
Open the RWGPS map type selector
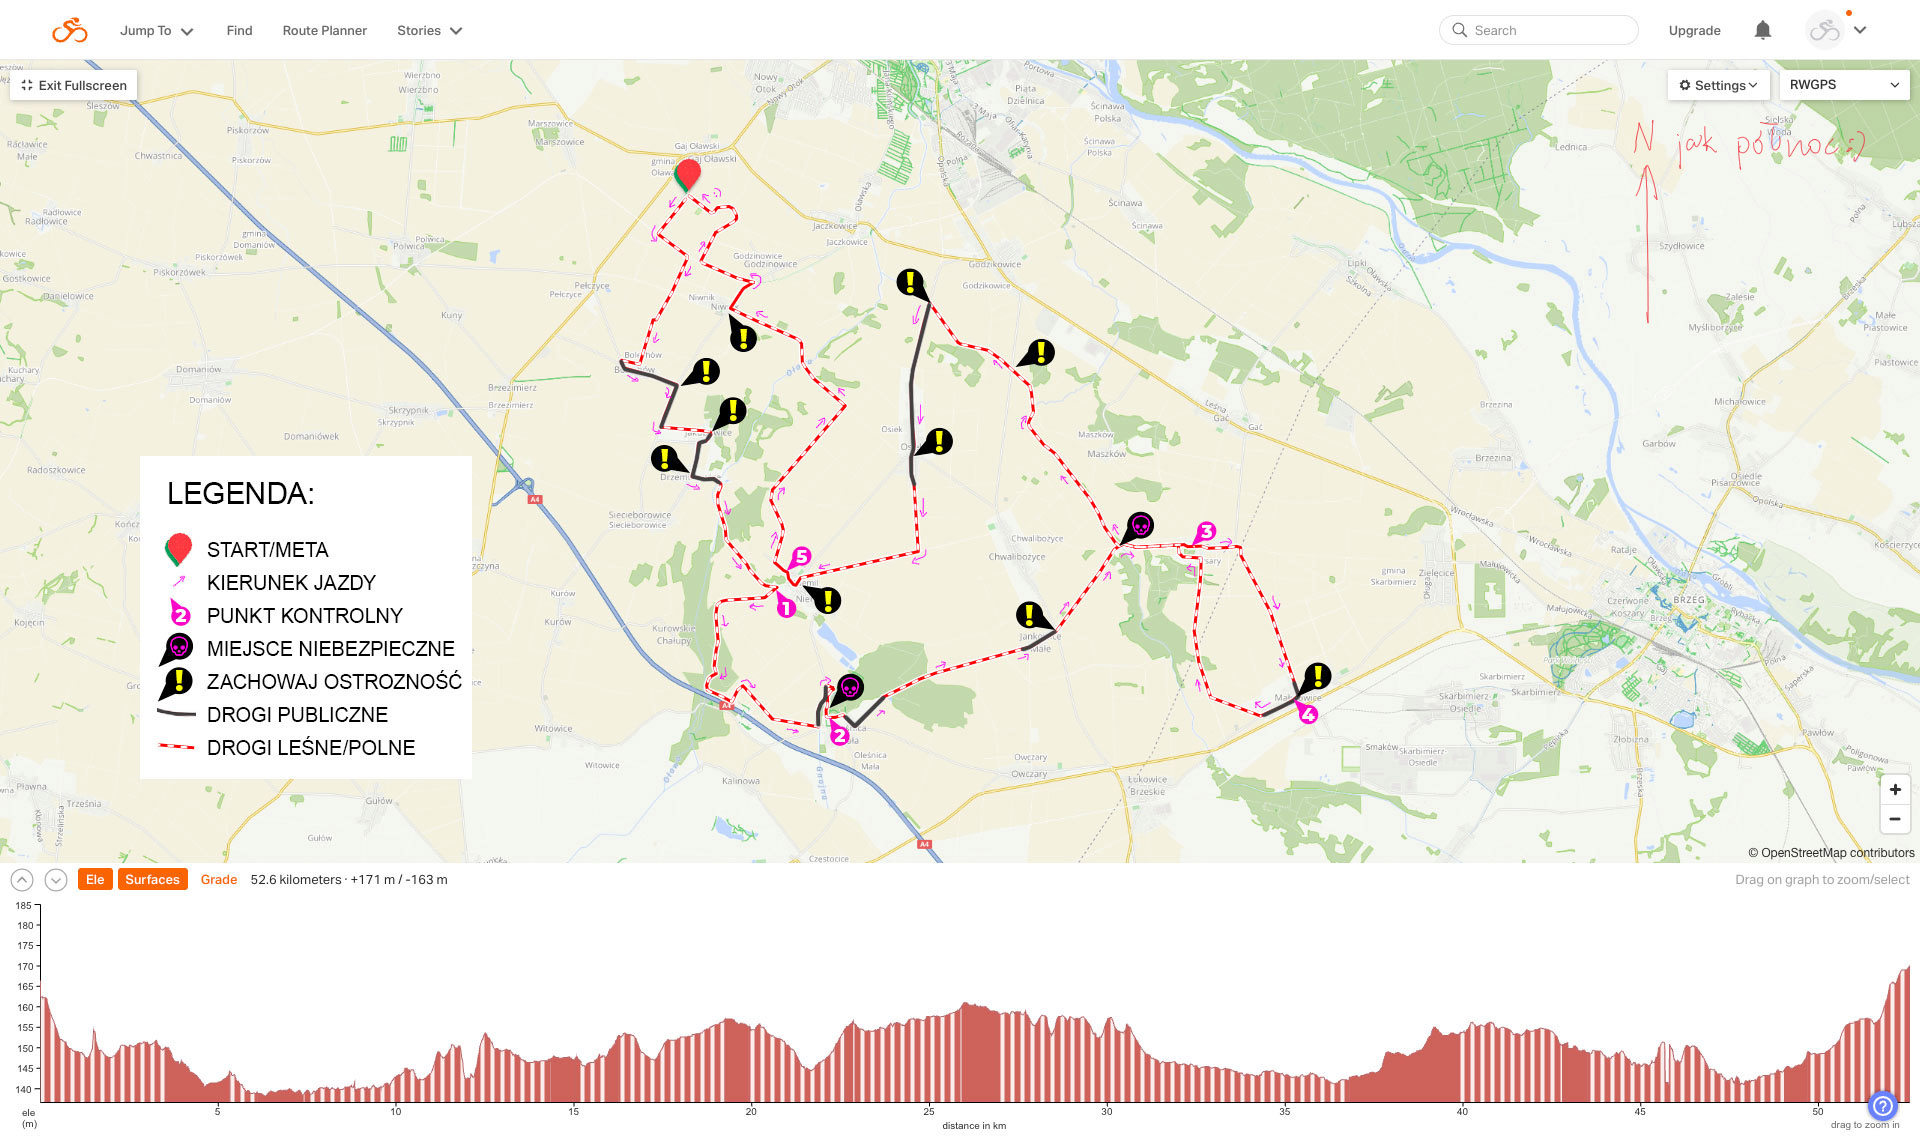click(1843, 85)
